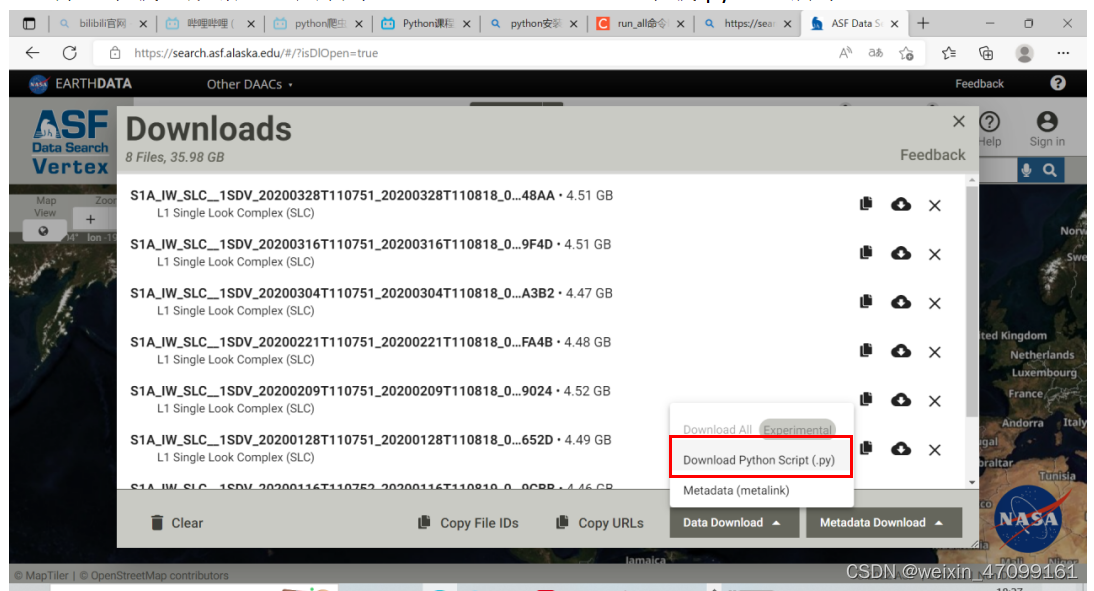
Task: Clear all files from the download queue
Action: tap(177, 523)
